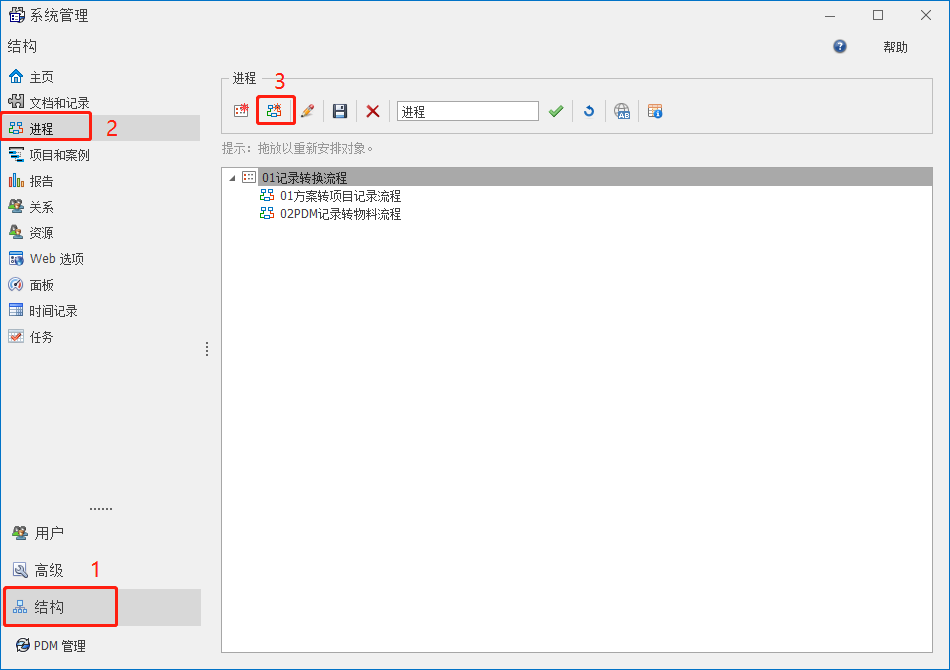Screen dimensions: 950x670
Task: Click the new process icon highlighted in red
Action: [275, 111]
